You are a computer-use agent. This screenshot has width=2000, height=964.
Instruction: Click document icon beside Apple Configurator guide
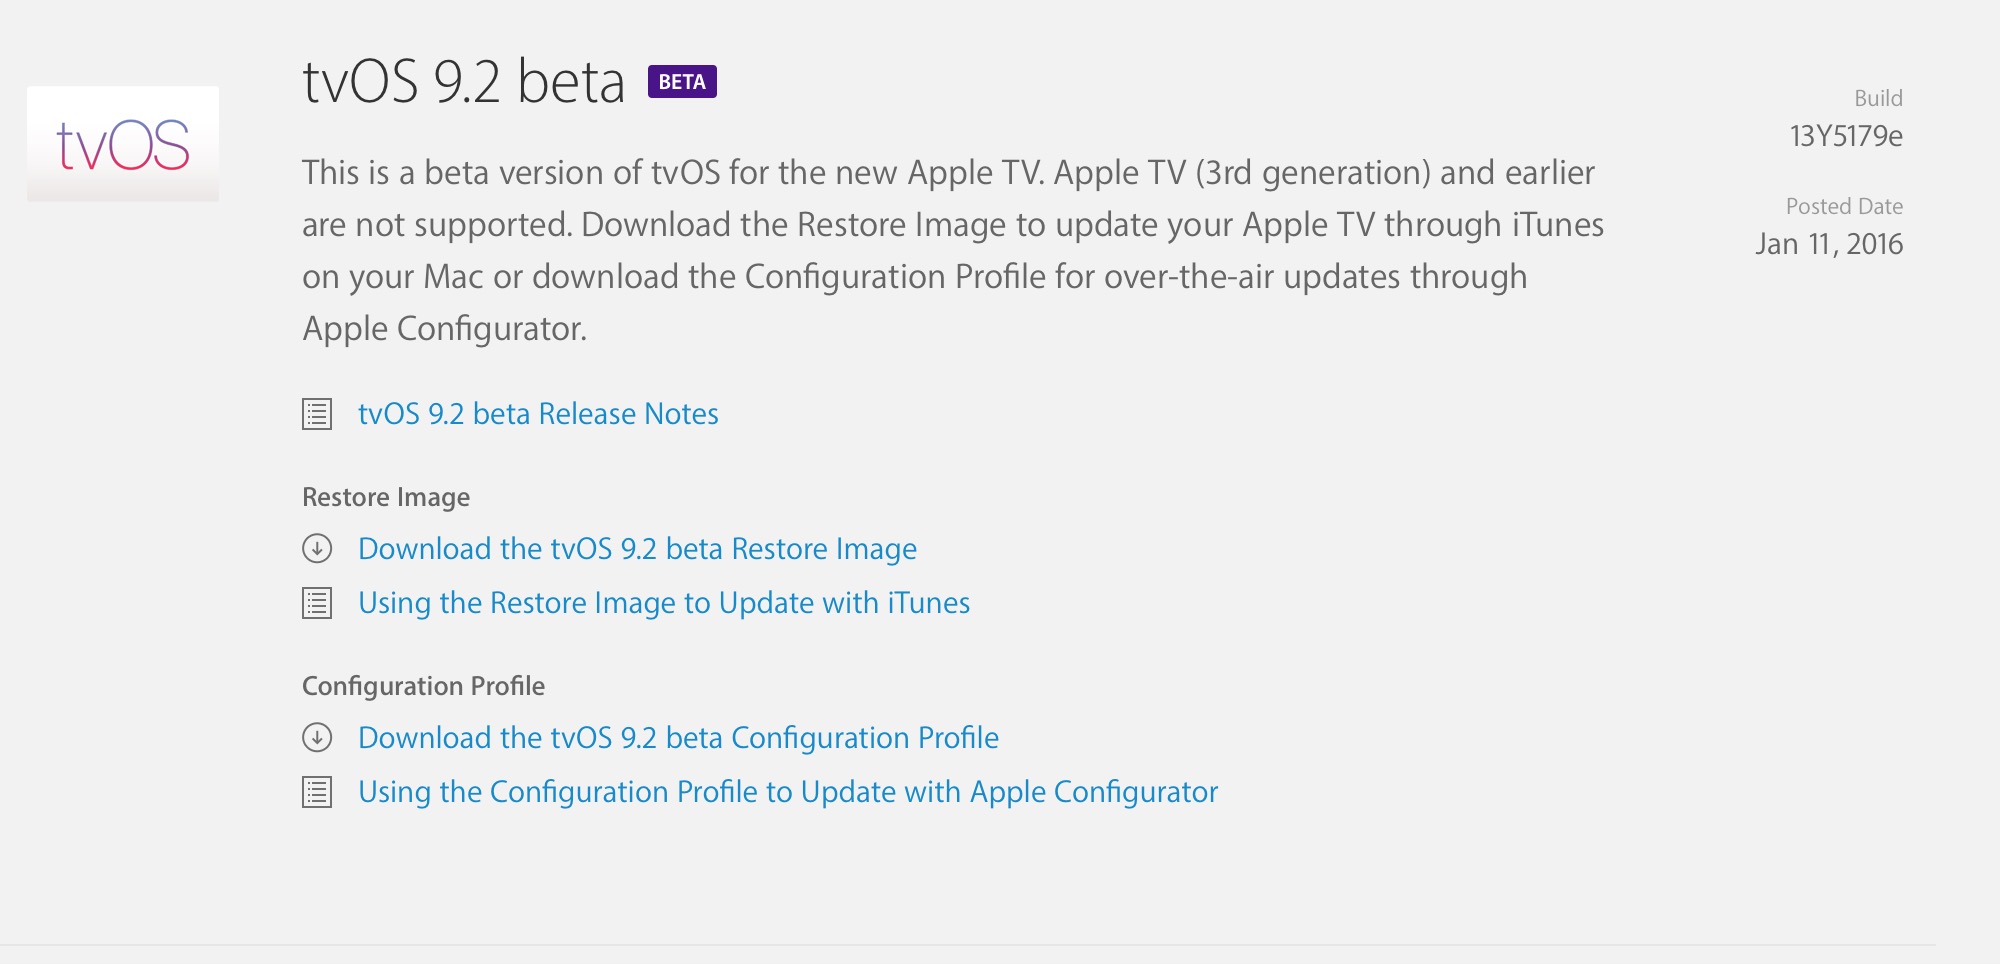pos(317,792)
